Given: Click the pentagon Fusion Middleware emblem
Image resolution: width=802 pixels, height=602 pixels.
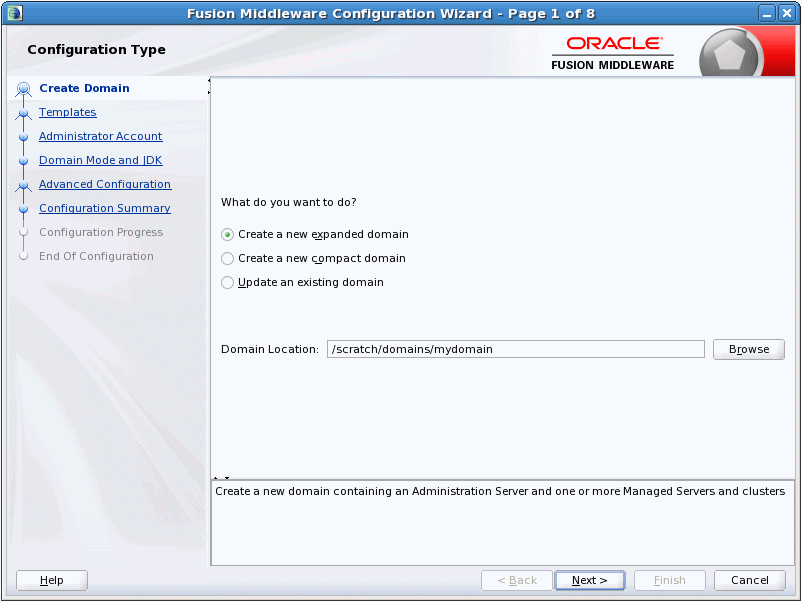Looking at the screenshot, I should (729, 55).
